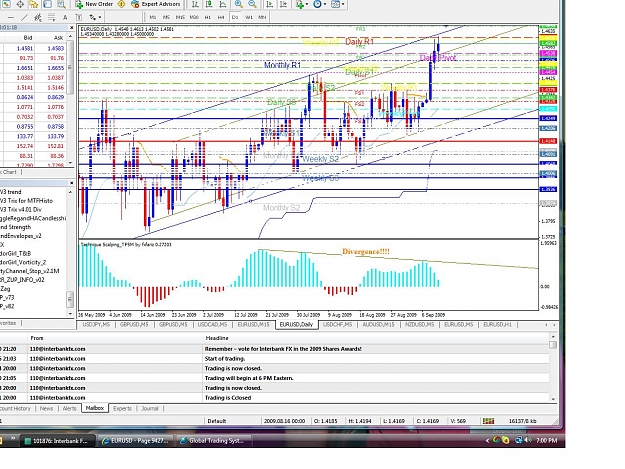This screenshot has height=469, width=625.
Task: Toggle Expert Advisors on the toolbar
Action: (x=155, y=4)
